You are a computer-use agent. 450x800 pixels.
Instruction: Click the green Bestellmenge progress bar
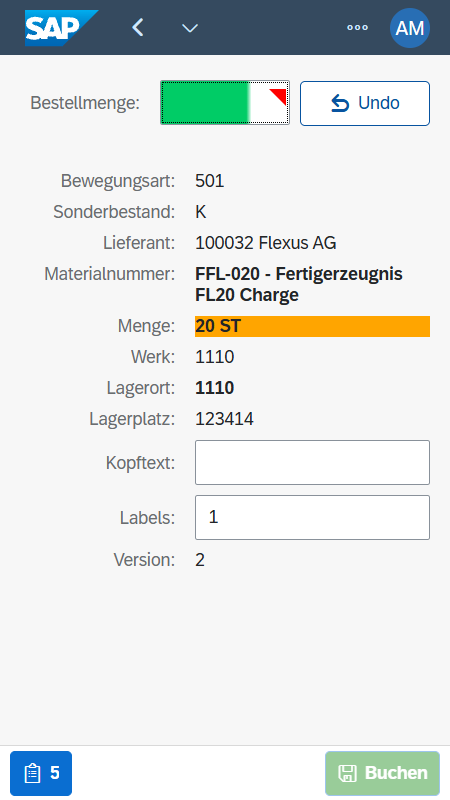coord(225,103)
